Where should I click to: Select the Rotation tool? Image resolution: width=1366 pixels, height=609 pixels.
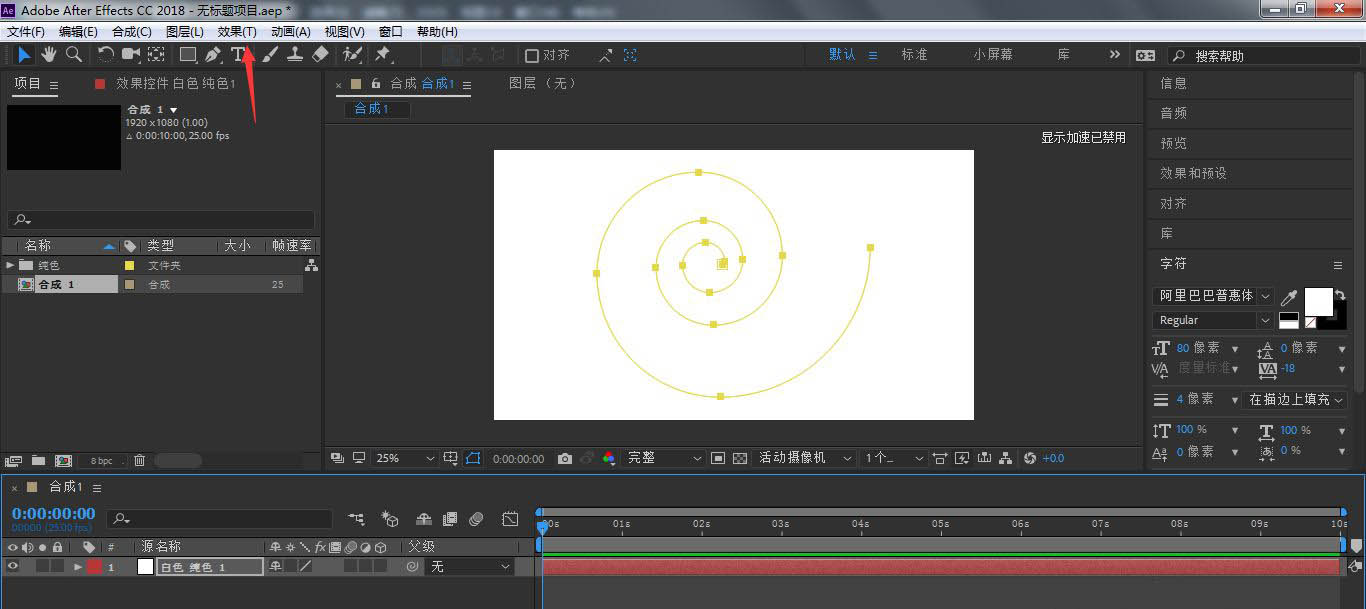(105, 55)
